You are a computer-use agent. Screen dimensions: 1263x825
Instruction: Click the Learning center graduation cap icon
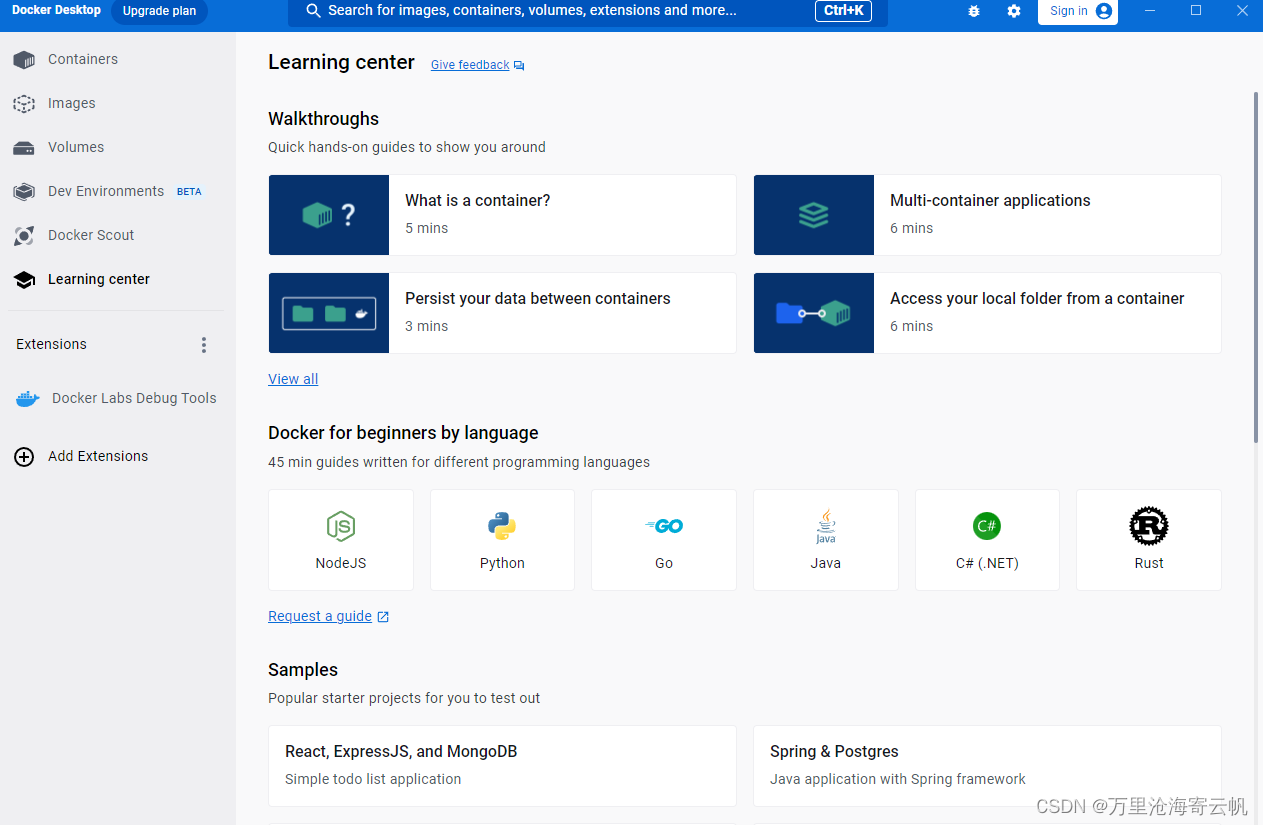coord(24,280)
